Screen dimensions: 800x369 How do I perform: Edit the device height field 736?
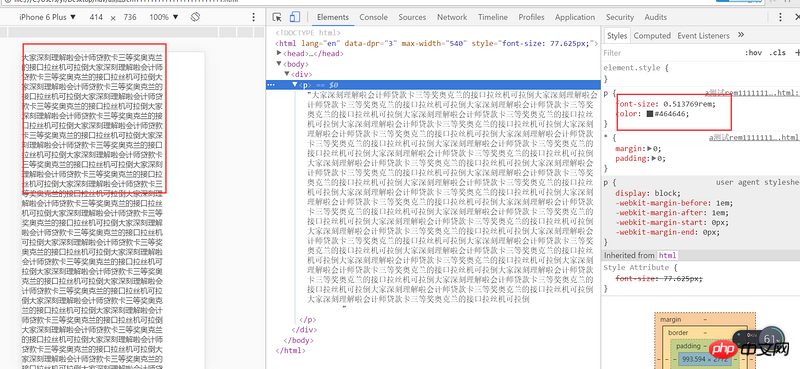(130, 17)
